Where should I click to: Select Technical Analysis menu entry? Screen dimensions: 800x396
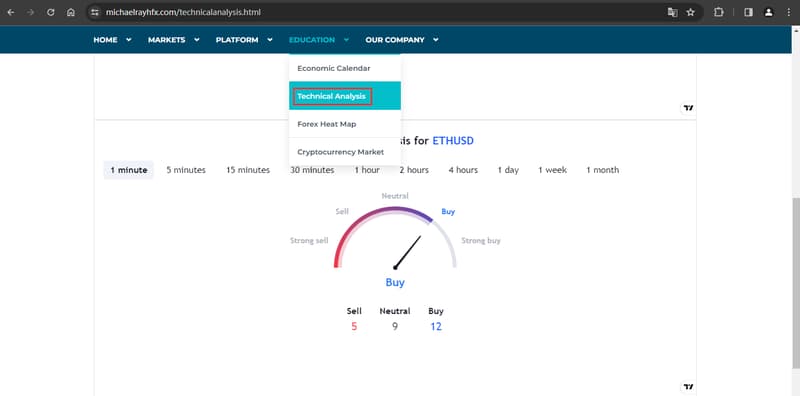pos(345,95)
